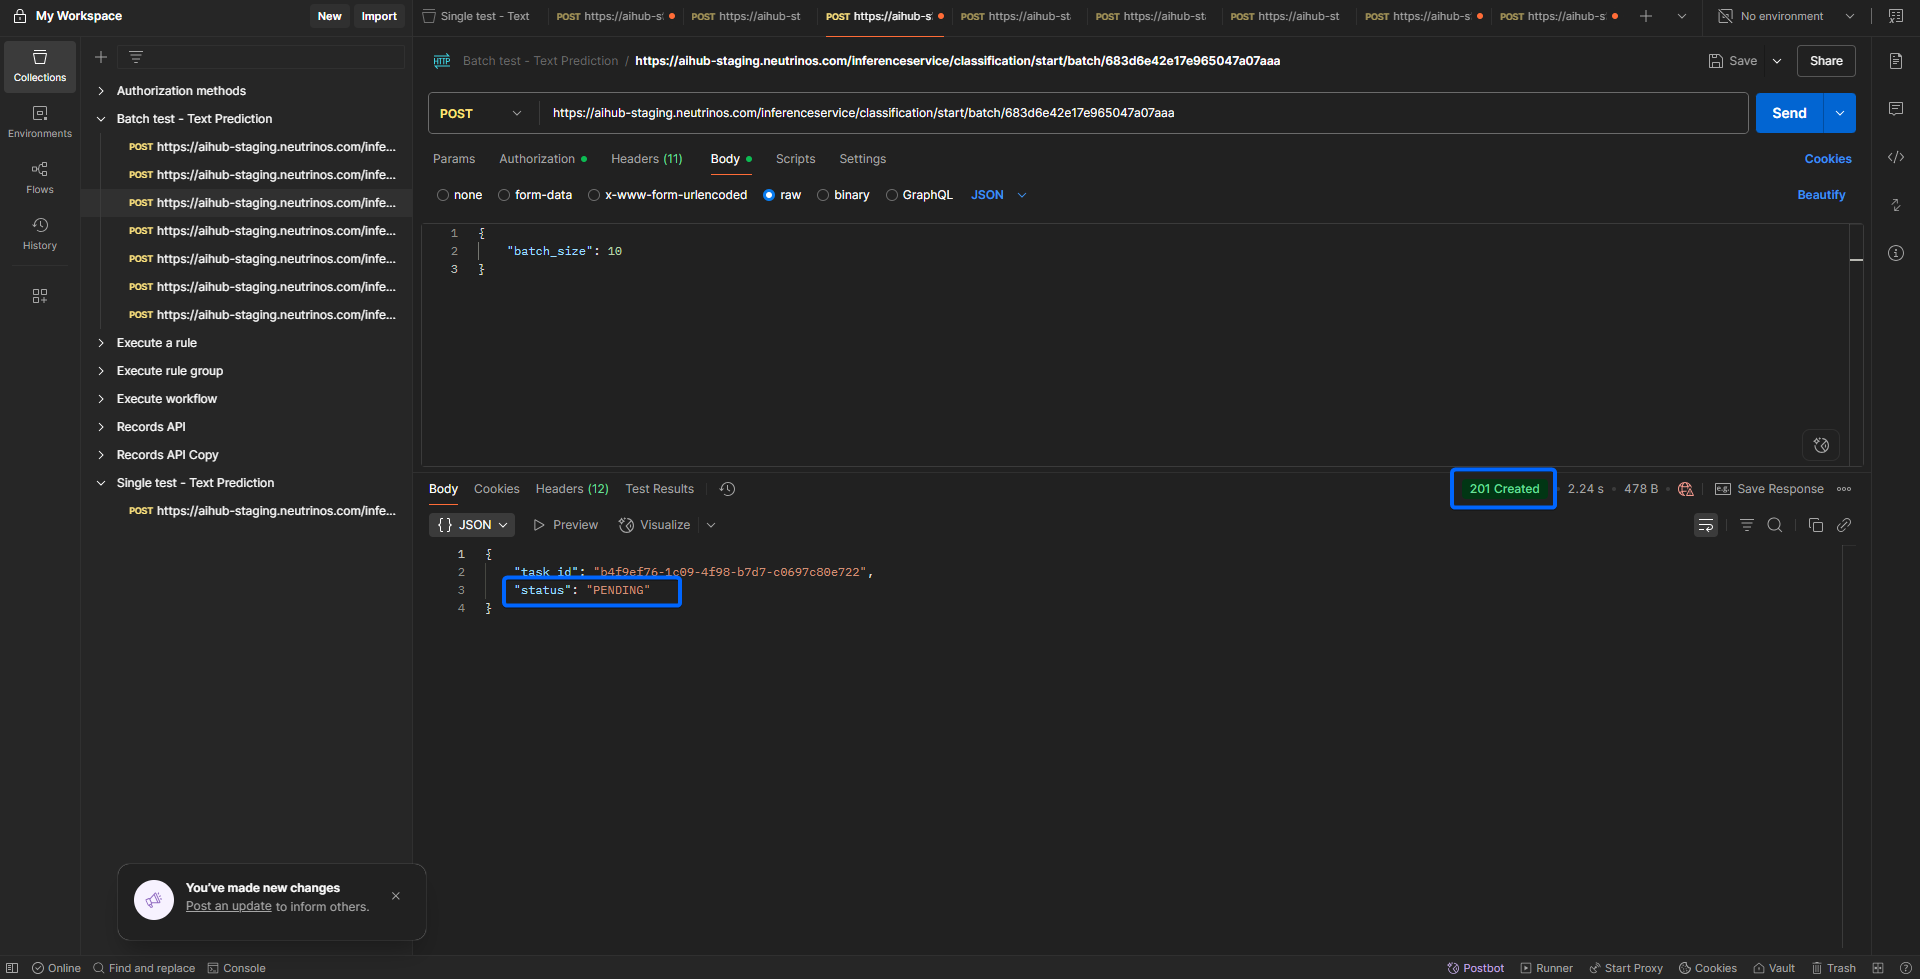
Task: Open the JSON body format dropdown
Action: point(999,195)
